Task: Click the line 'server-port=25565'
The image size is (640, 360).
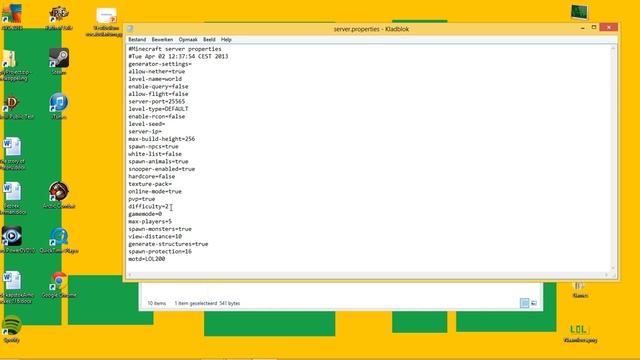Action: coord(156,101)
